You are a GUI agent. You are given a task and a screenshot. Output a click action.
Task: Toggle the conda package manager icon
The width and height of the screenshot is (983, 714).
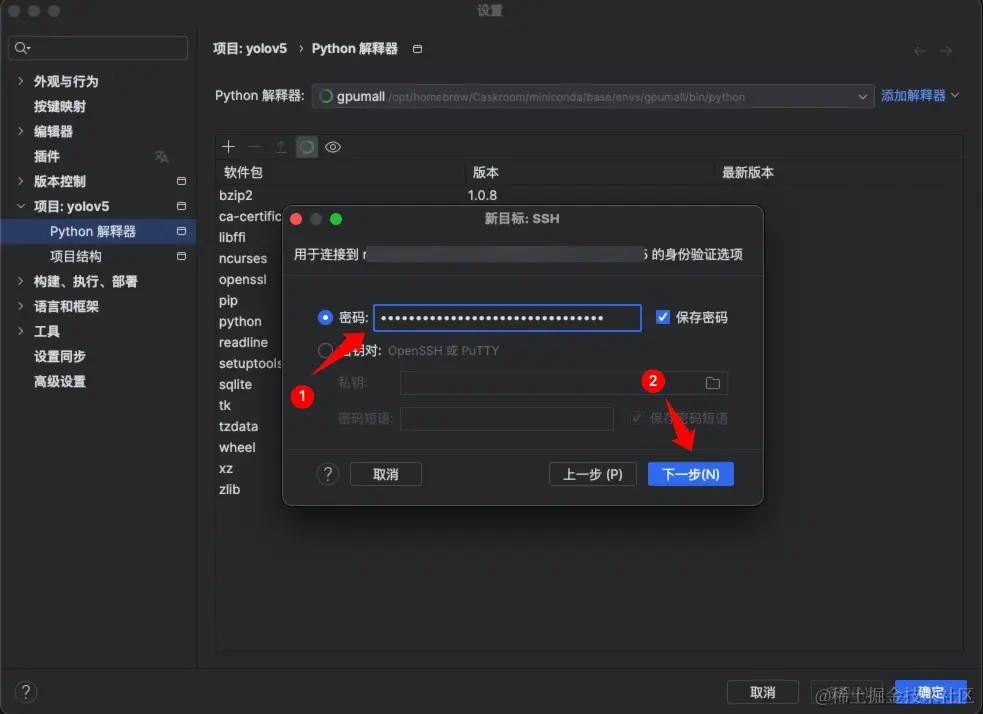[307, 147]
